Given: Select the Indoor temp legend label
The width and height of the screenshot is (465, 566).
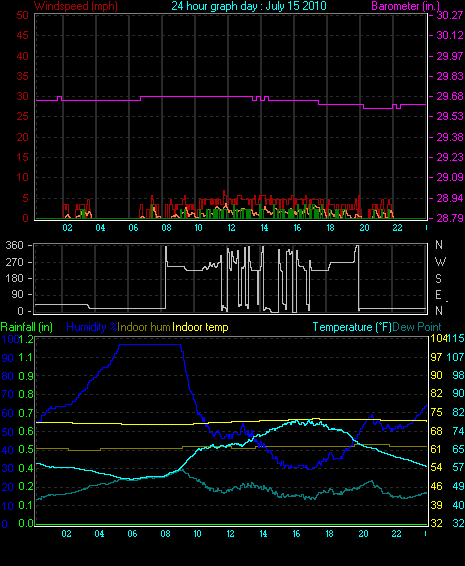Looking at the screenshot, I should pos(200,327).
